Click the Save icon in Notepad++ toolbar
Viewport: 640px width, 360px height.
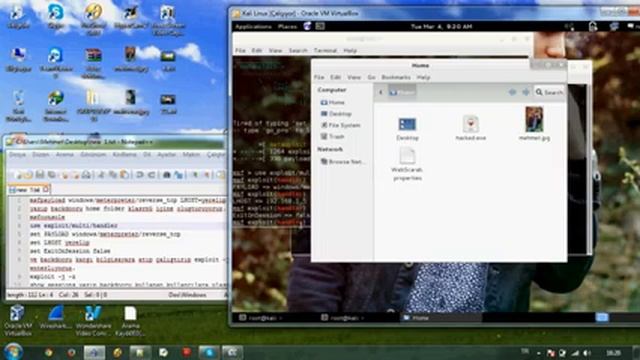tap(40, 175)
